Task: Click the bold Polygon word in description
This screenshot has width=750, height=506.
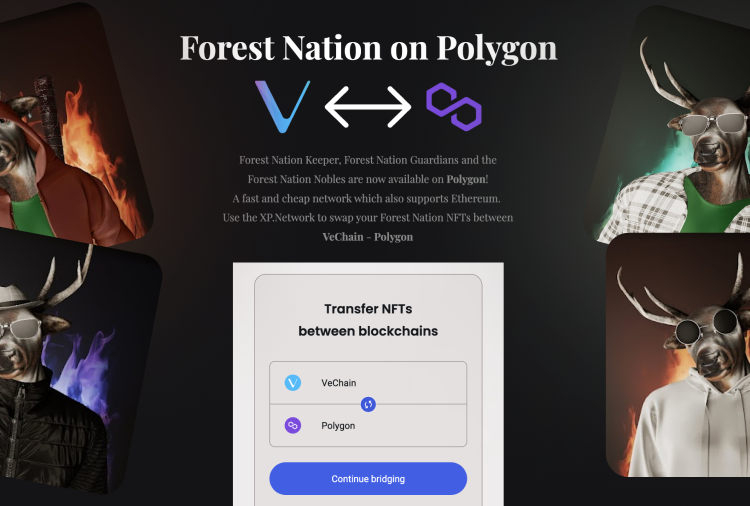Action: (466, 179)
